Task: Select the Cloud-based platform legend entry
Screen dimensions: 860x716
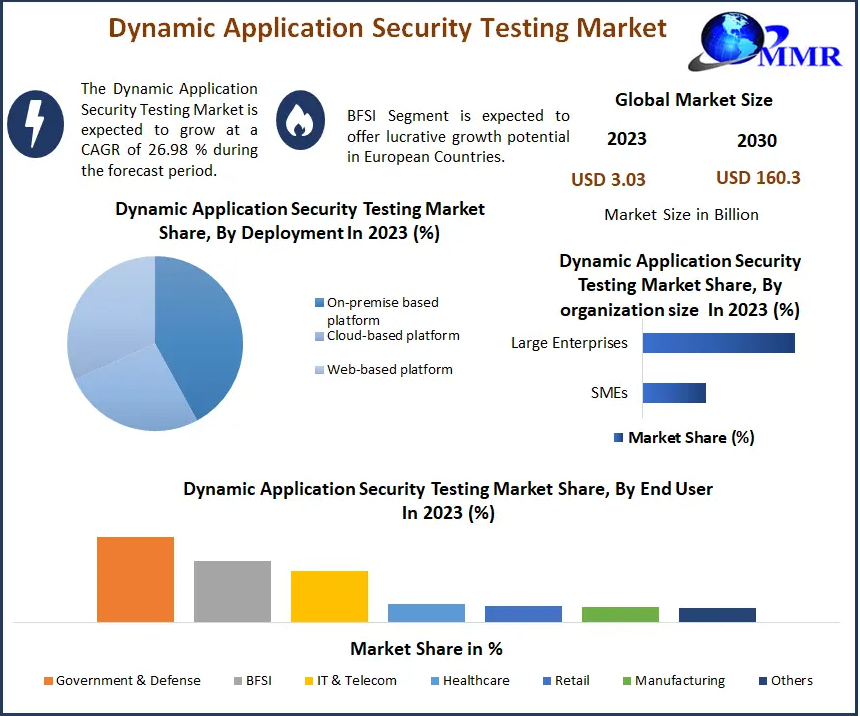Action: pyautogui.click(x=392, y=336)
